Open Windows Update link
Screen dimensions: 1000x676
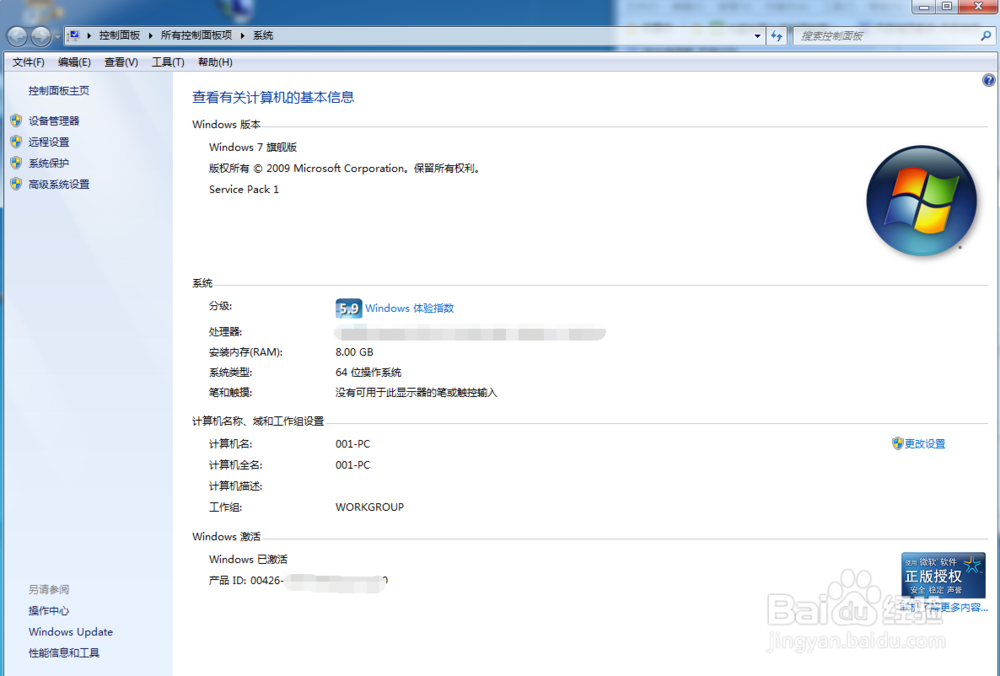click(71, 631)
